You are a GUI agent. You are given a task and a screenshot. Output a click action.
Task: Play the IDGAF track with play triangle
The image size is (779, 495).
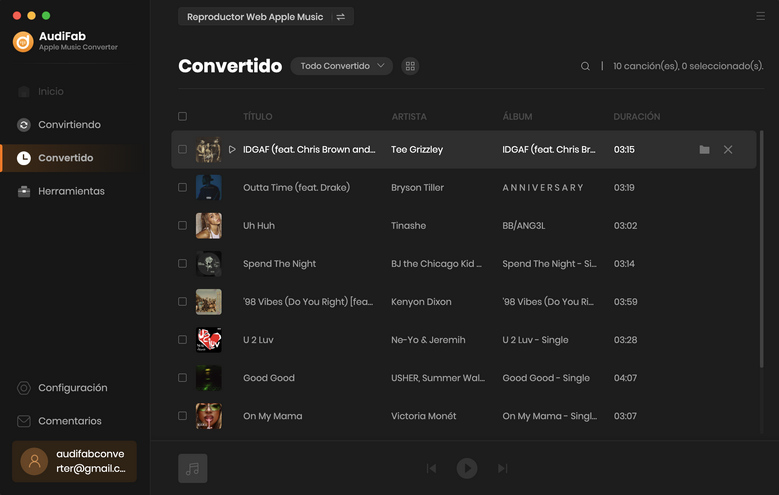(232, 149)
